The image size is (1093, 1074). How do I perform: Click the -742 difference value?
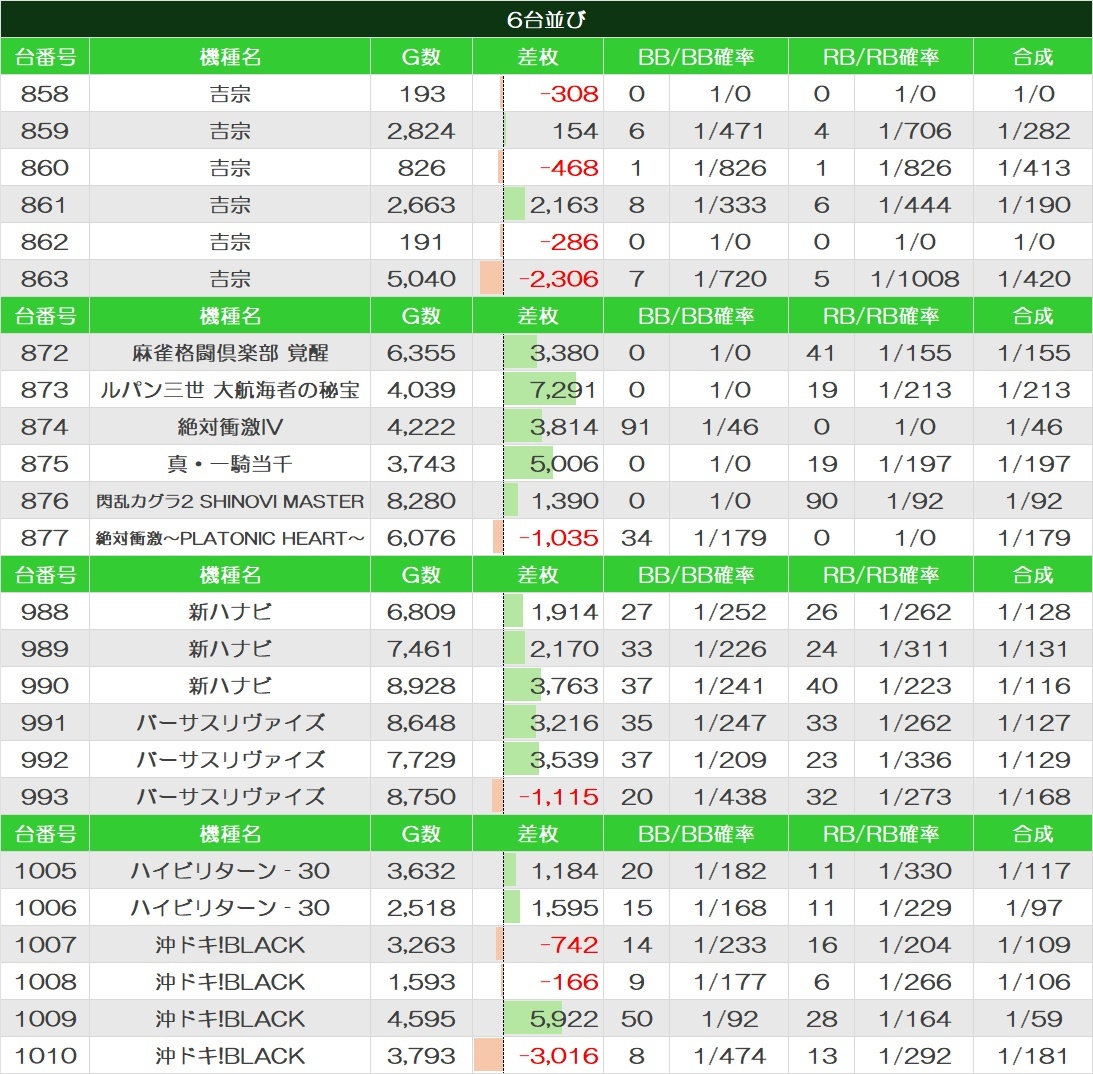tap(569, 945)
